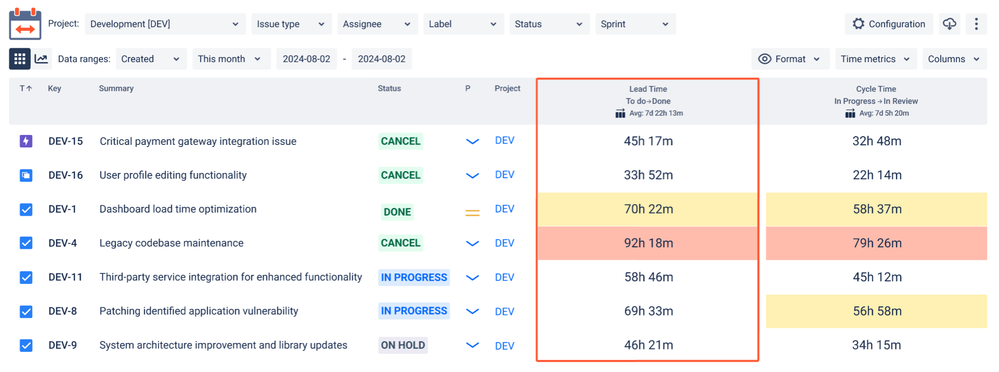Screen dimensions: 999x372
Task: Click the cloud download export icon
Action: [x=949, y=24]
